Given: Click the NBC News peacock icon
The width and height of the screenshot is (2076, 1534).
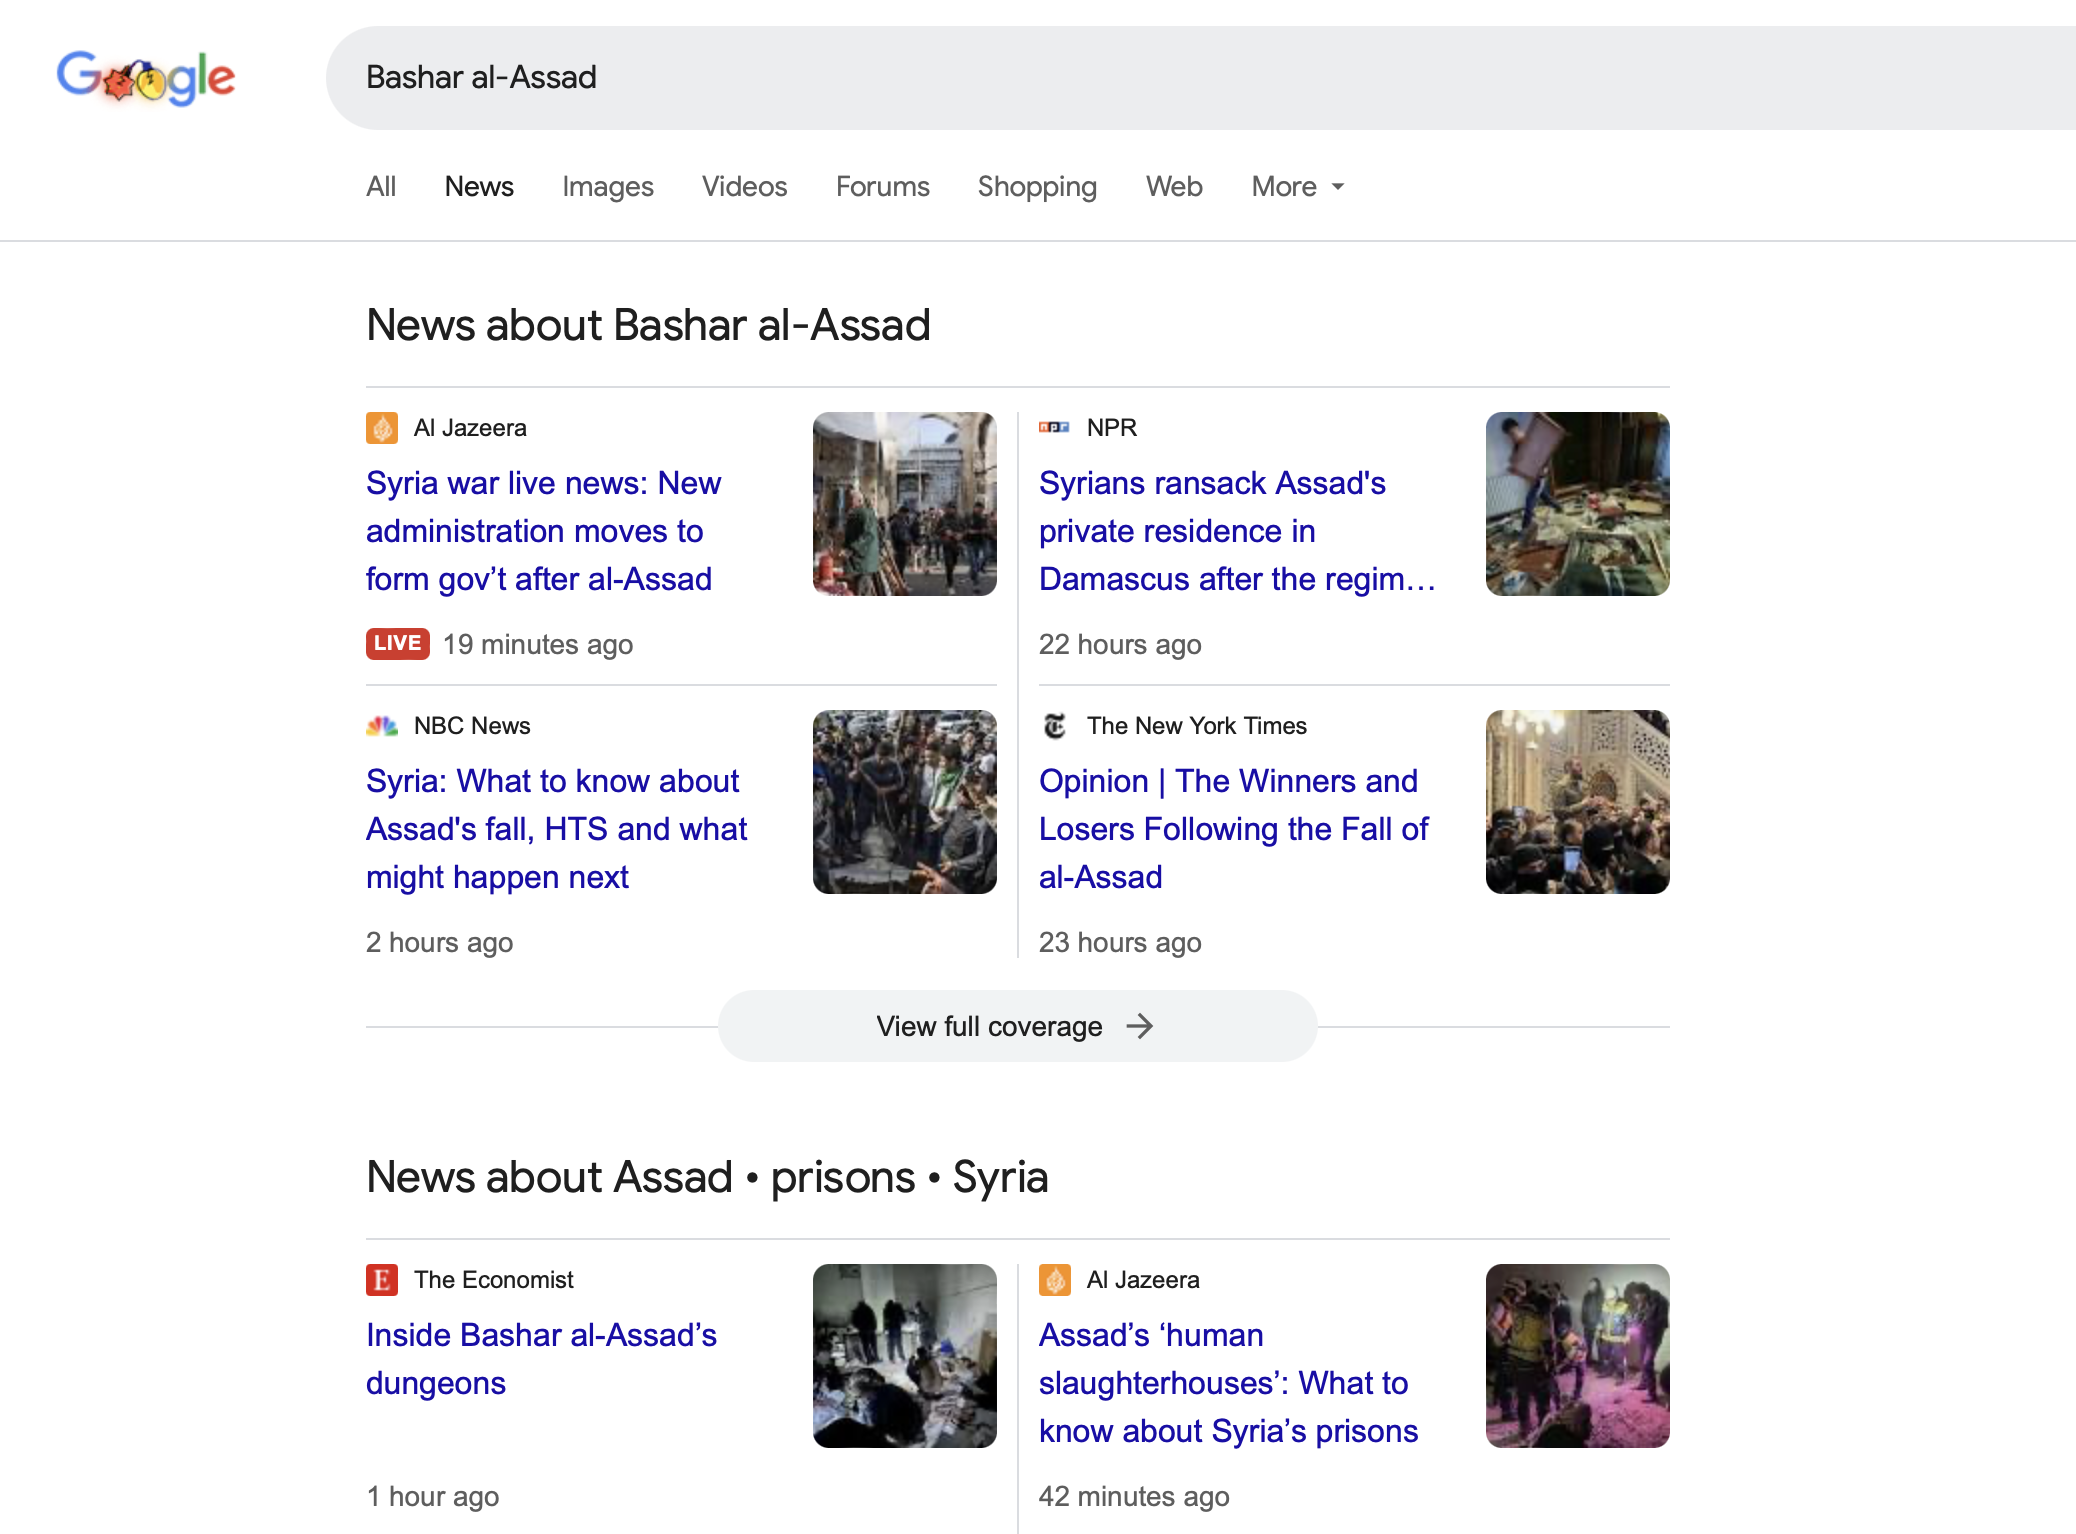Looking at the screenshot, I should [382, 726].
